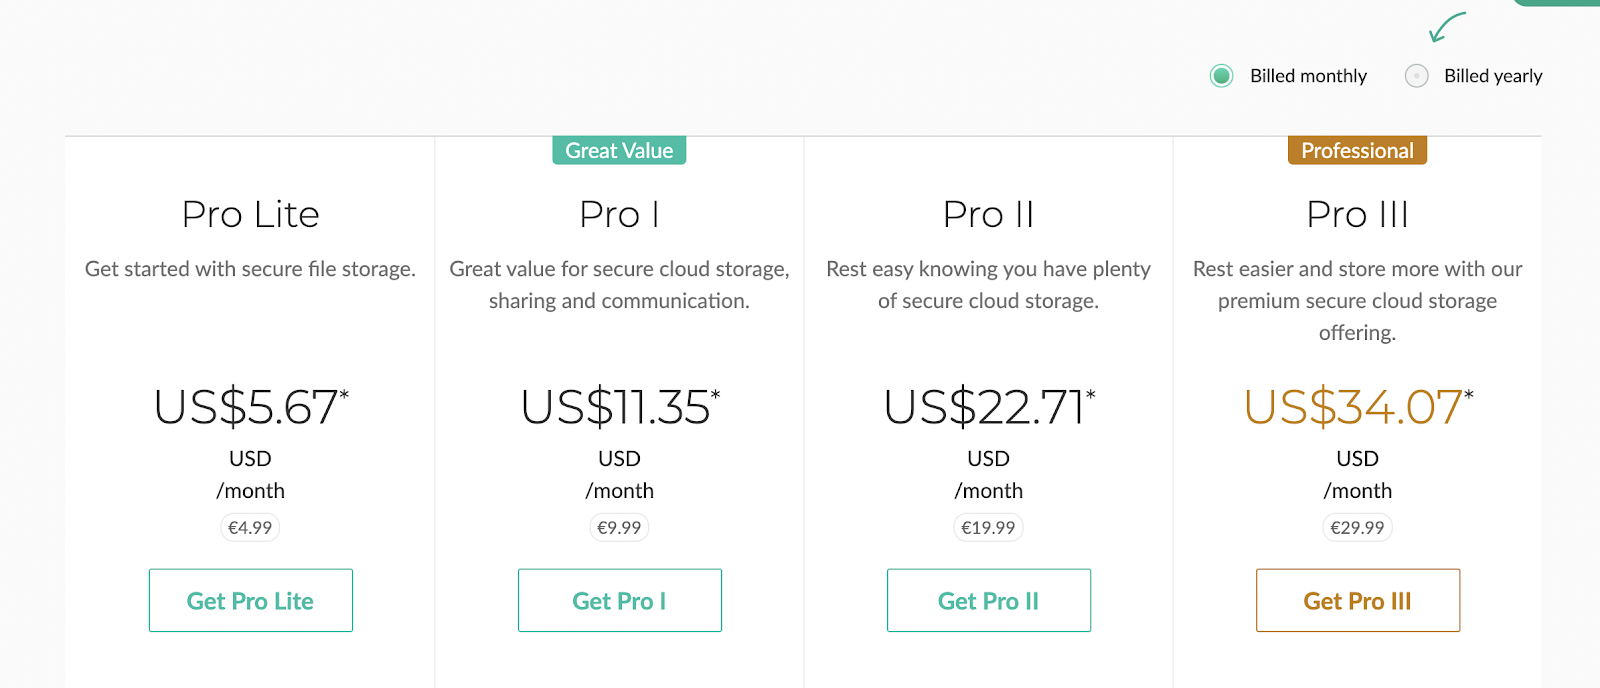
Task: Select the Billed monthly radio button
Action: (x=1222, y=76)
